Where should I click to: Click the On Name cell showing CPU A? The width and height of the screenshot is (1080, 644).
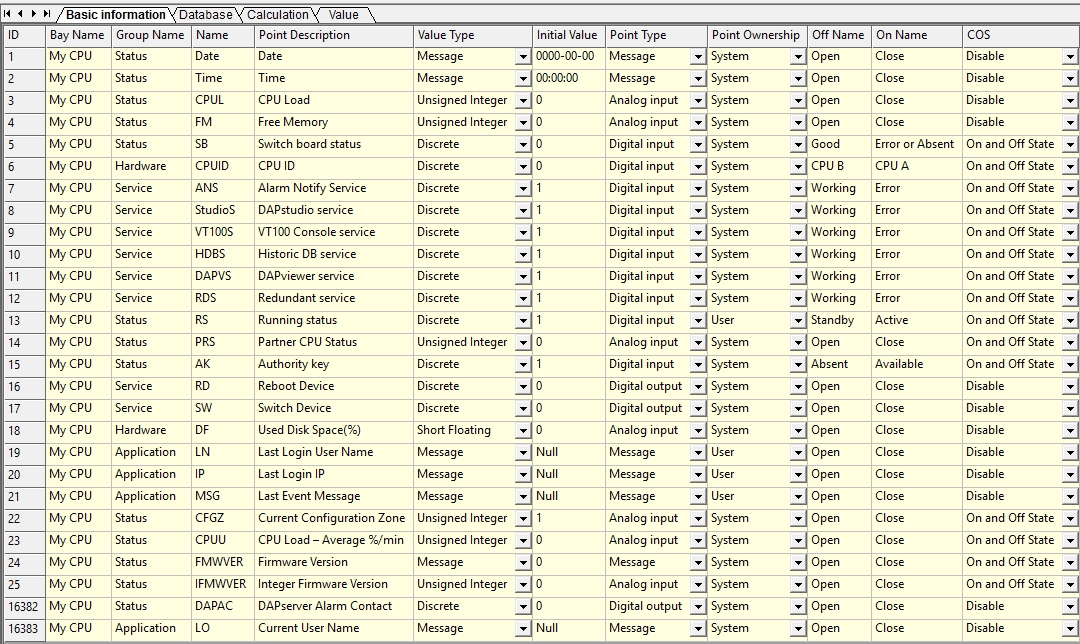(x=916, y=167)
